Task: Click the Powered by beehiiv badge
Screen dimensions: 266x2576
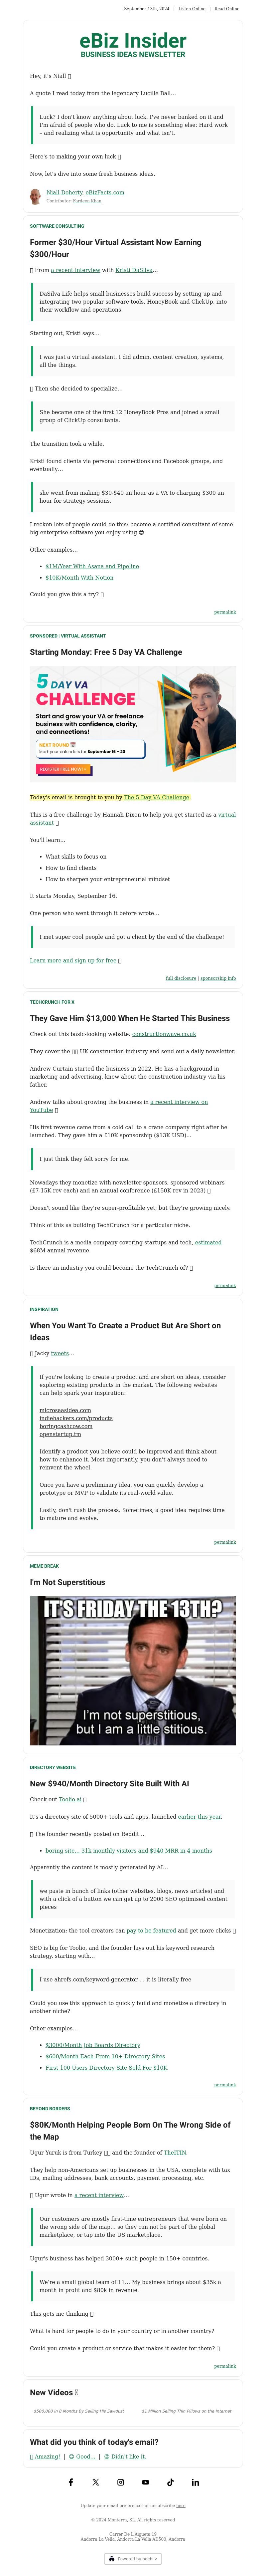Action: coord(133,2559)
